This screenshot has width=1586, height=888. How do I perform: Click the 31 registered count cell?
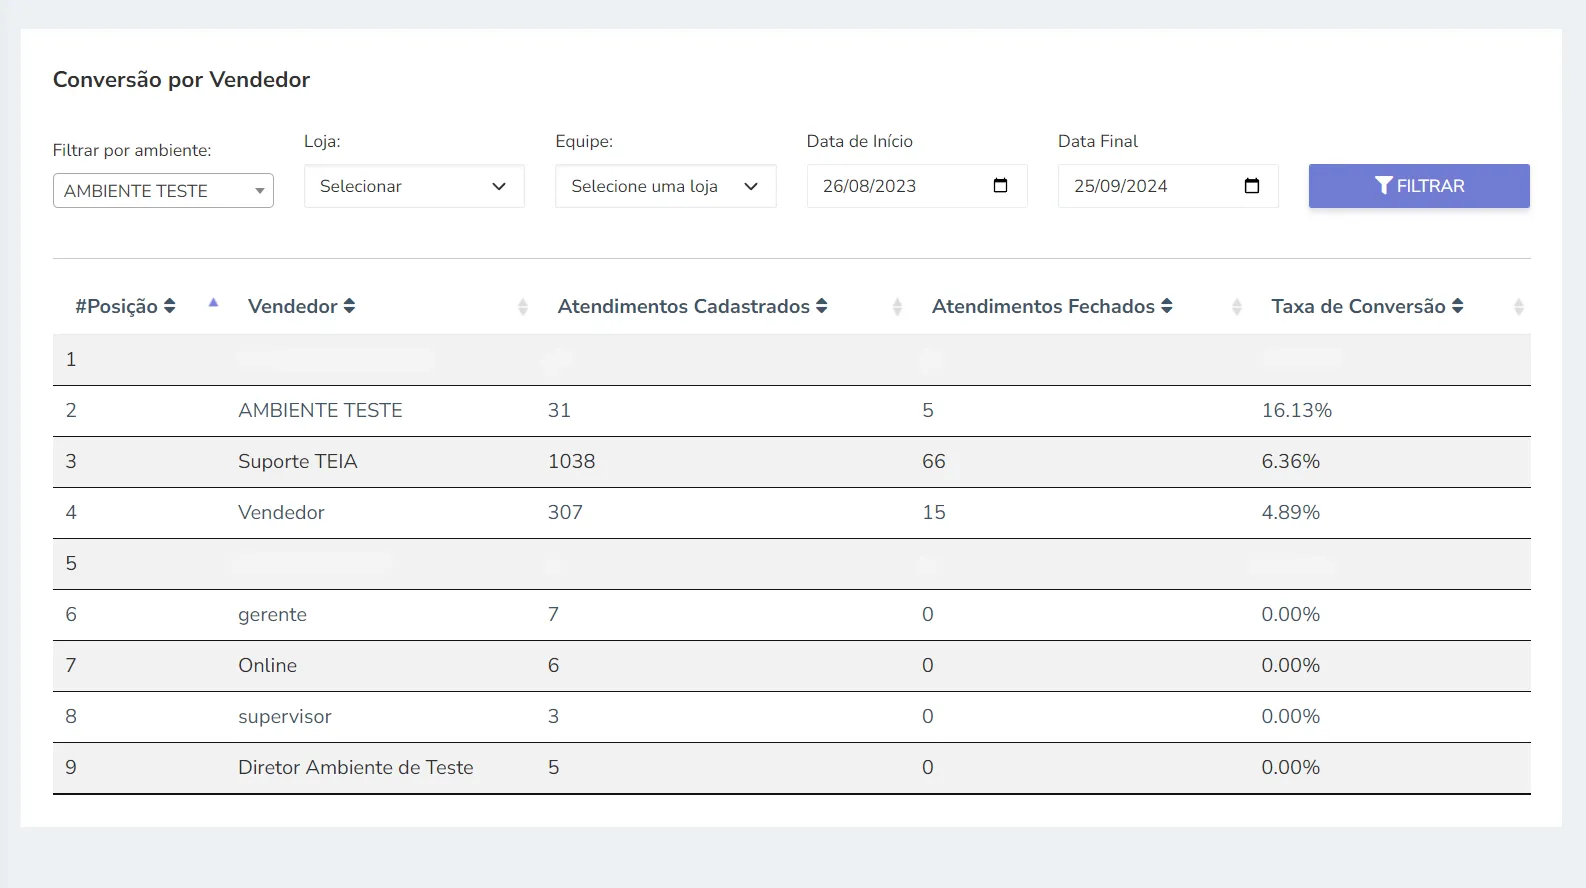[559, 410]
